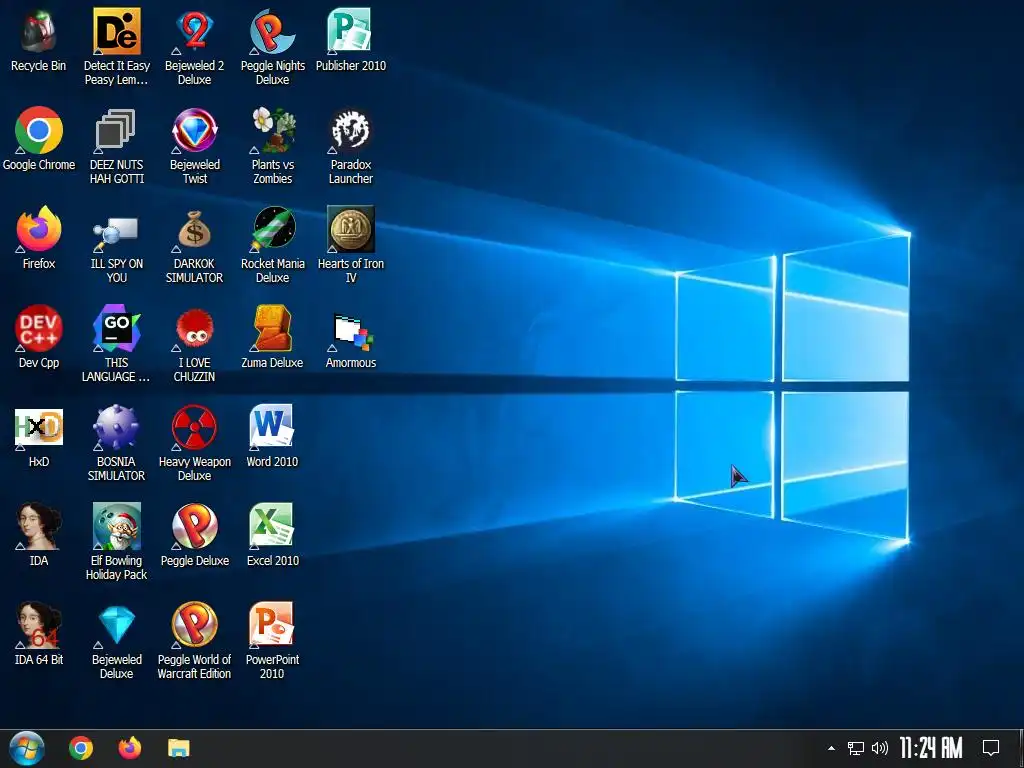Click Firefox in the taskbar
1024x768 pixels.
(x=129, y=748)
